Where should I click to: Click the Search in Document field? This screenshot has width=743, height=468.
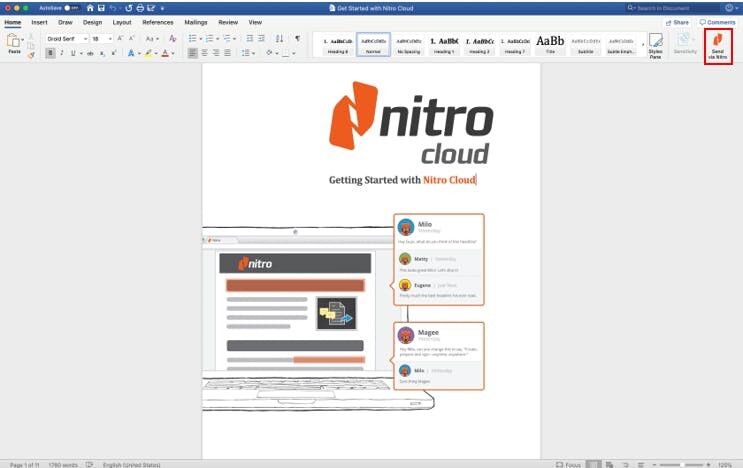click(672, 8)
